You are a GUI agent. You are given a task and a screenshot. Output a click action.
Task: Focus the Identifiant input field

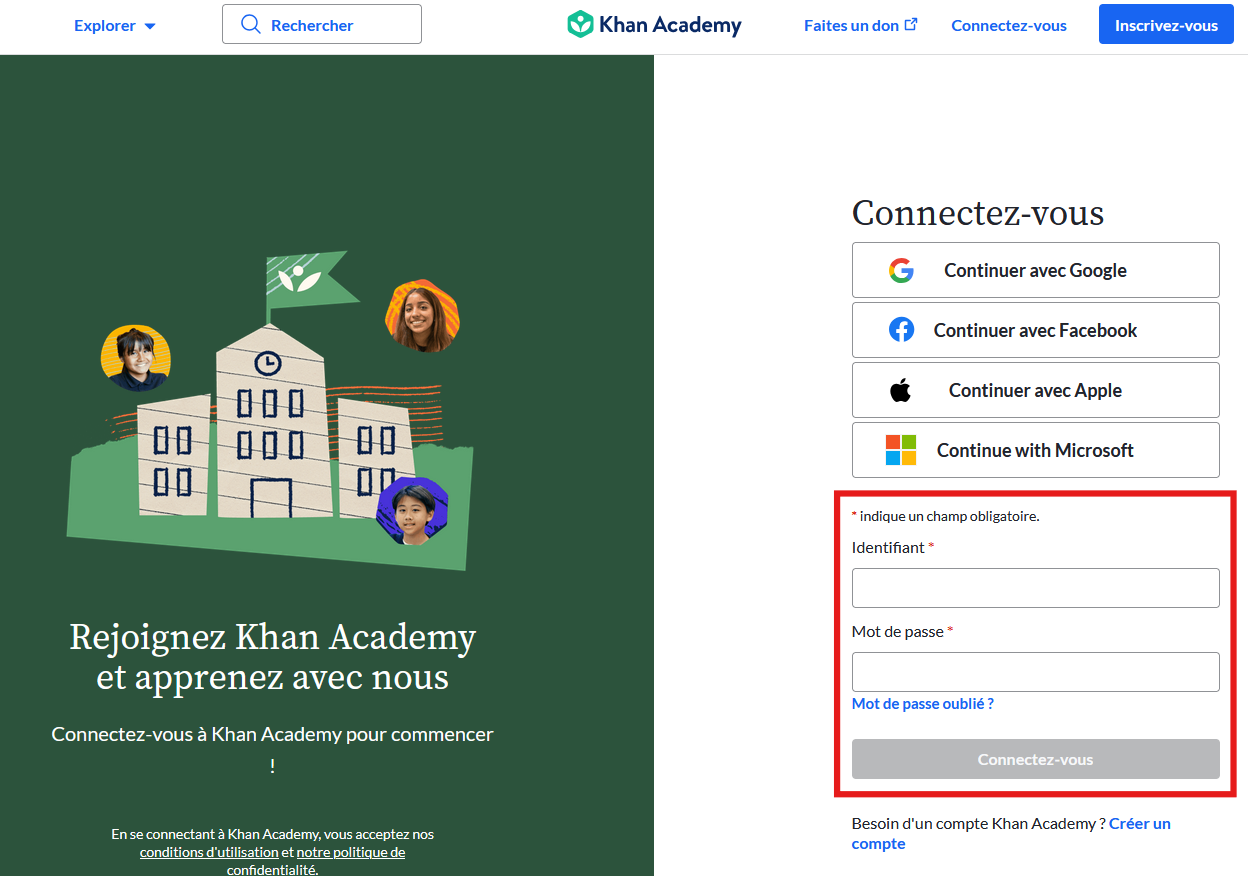click(x=1036, y=588)
